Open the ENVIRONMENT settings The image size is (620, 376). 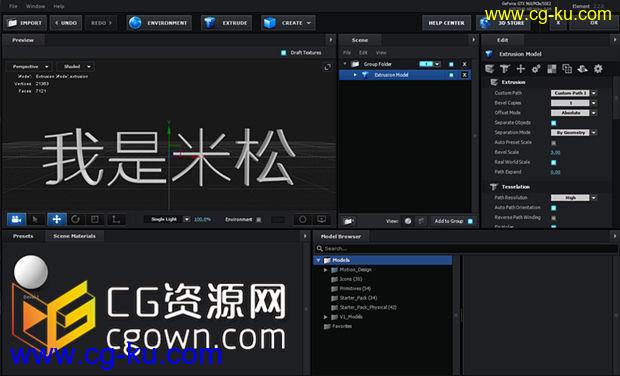[159, 23]
